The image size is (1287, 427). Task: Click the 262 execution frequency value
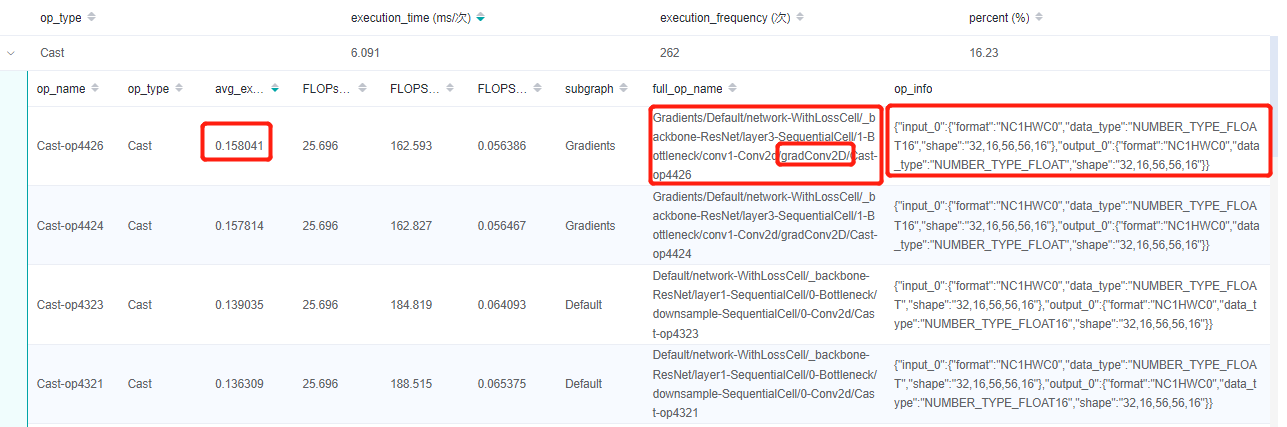coord(670,52)
